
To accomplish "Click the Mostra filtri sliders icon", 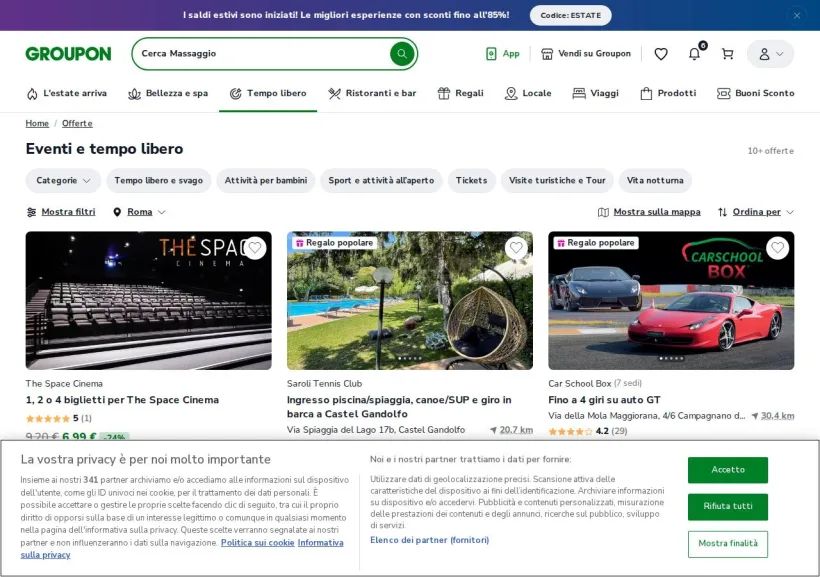I will pos(31,212).
